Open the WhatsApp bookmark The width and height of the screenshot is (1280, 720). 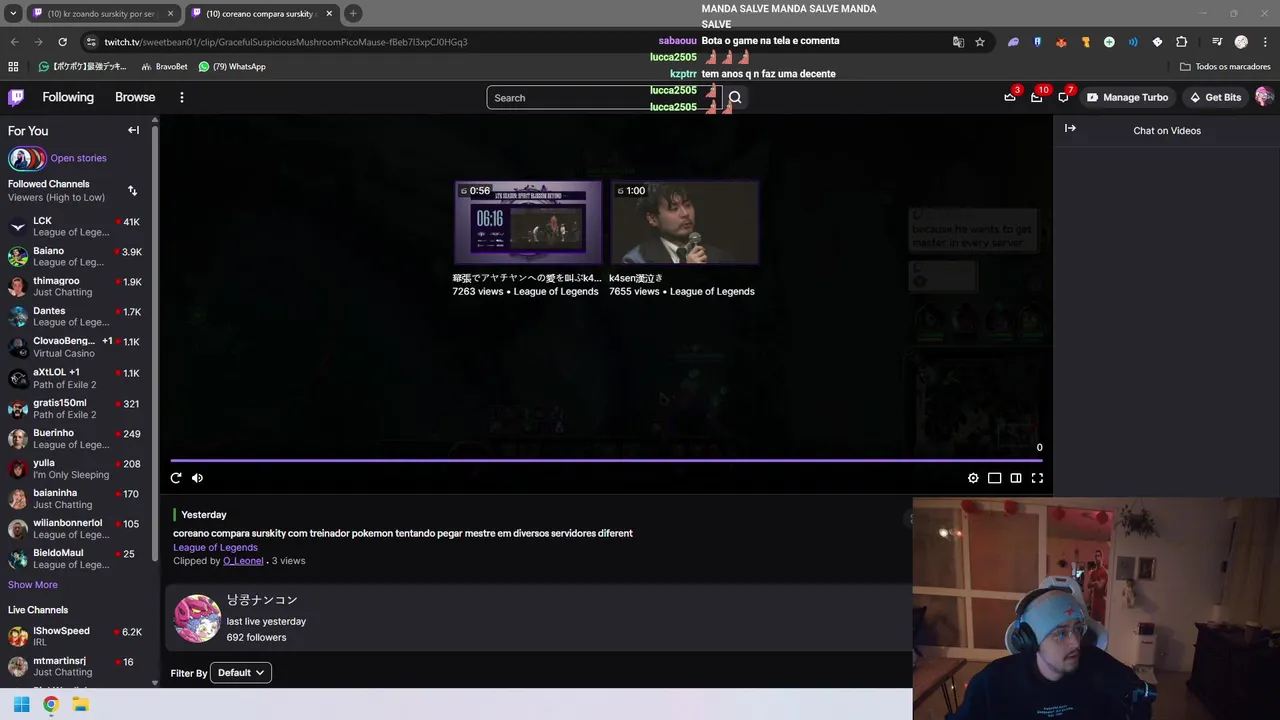(x=232, y=66)
